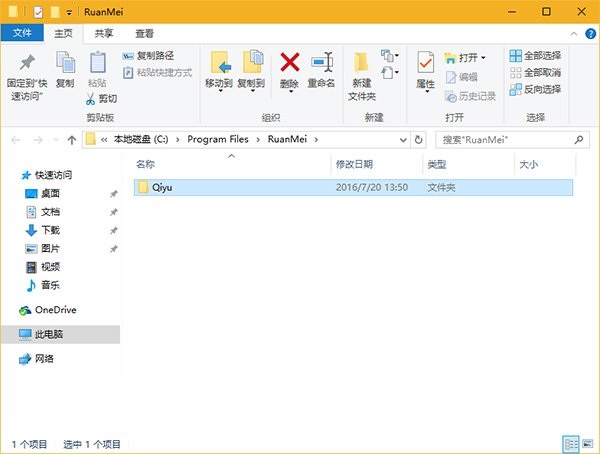Screen dimensions: 600x454
Task: Click the pin icon beside Desktop (桌面)
Action: click(x=114, y=194)
